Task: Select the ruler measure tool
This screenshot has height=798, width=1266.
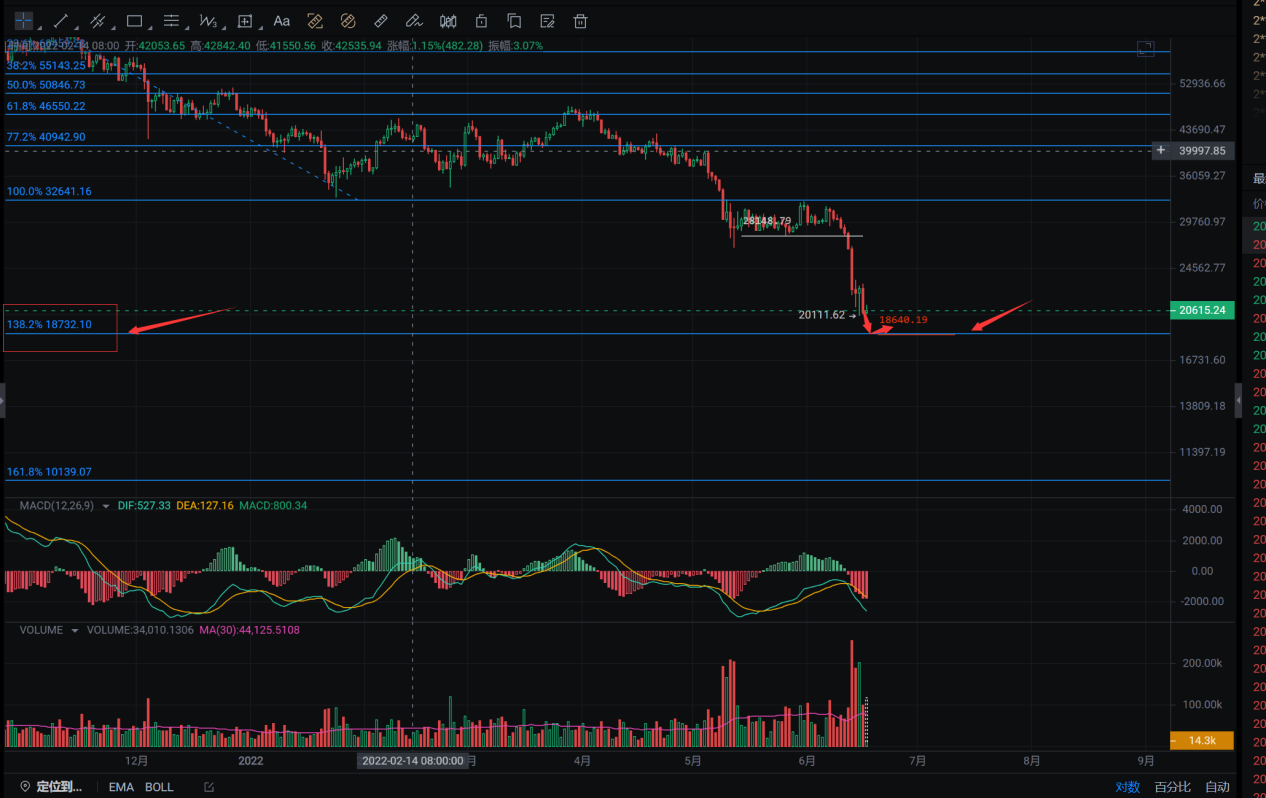Action: [381, 20]
